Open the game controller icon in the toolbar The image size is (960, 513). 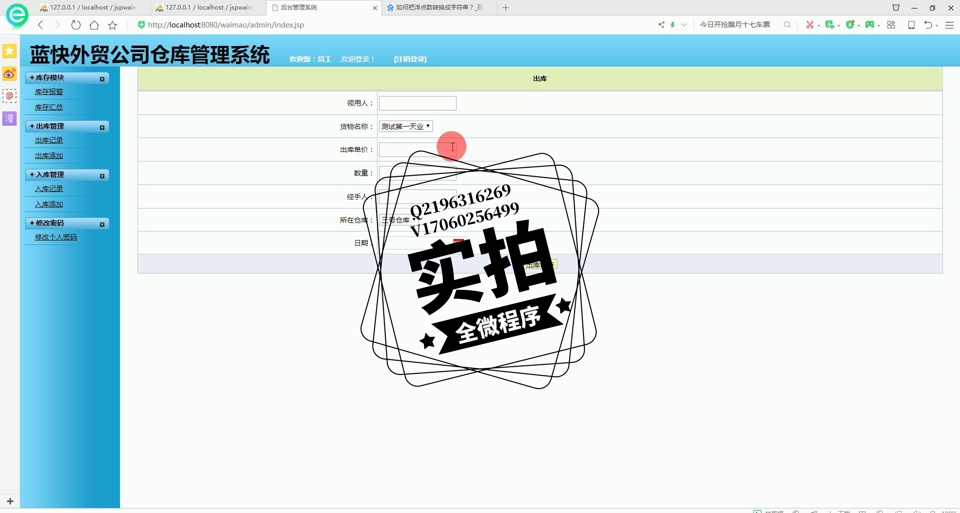pyautogui.click(x=870, y=25)
